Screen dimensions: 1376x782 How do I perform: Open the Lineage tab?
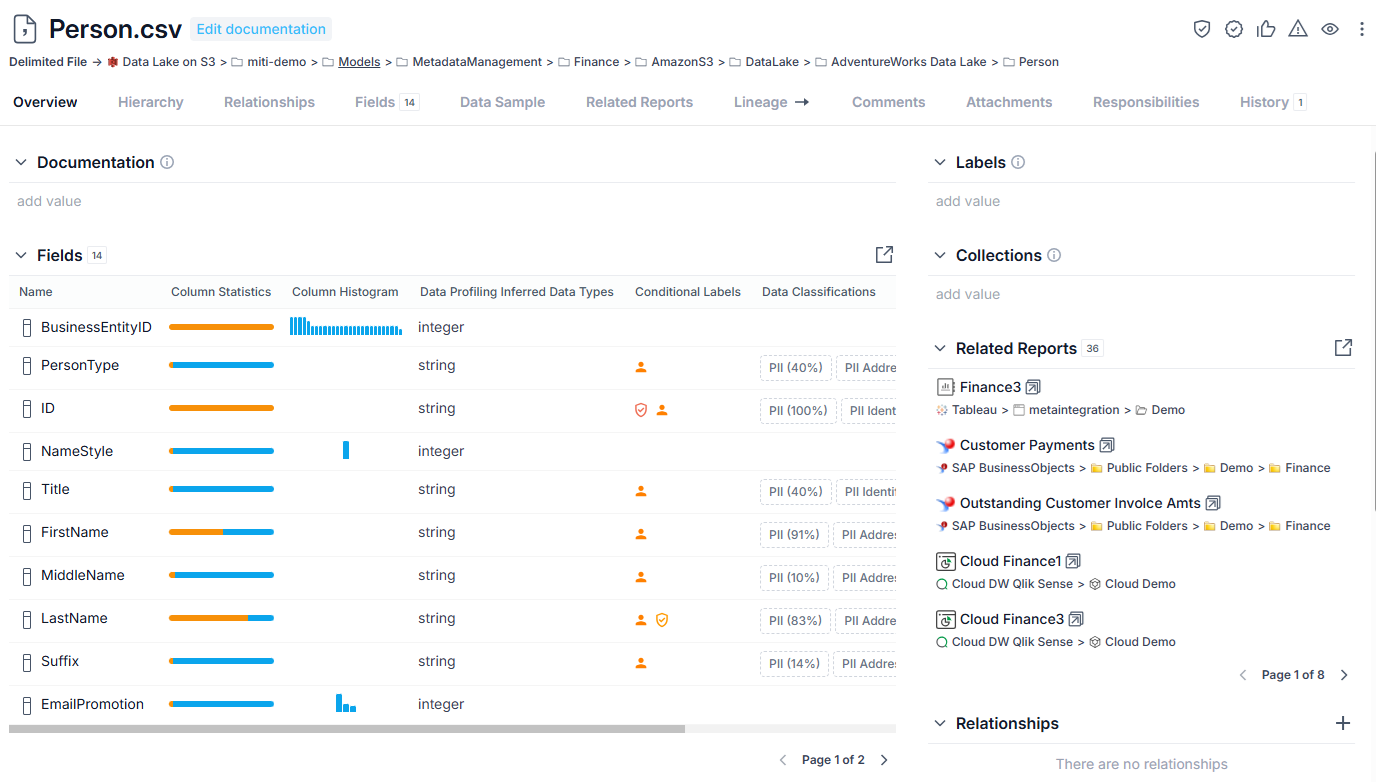(771, 102)
